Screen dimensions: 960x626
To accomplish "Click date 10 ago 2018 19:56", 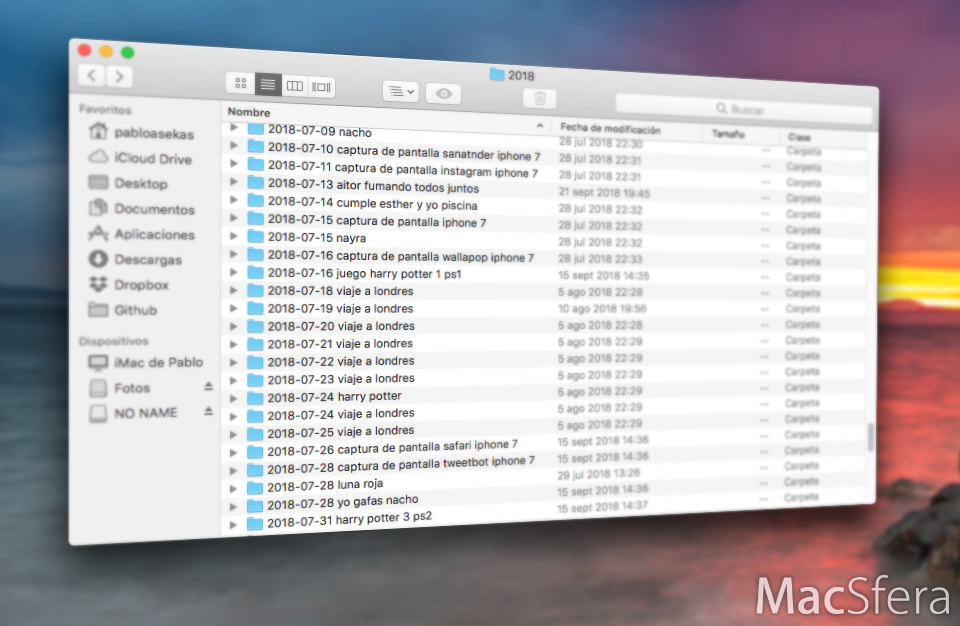I will 602,309.
